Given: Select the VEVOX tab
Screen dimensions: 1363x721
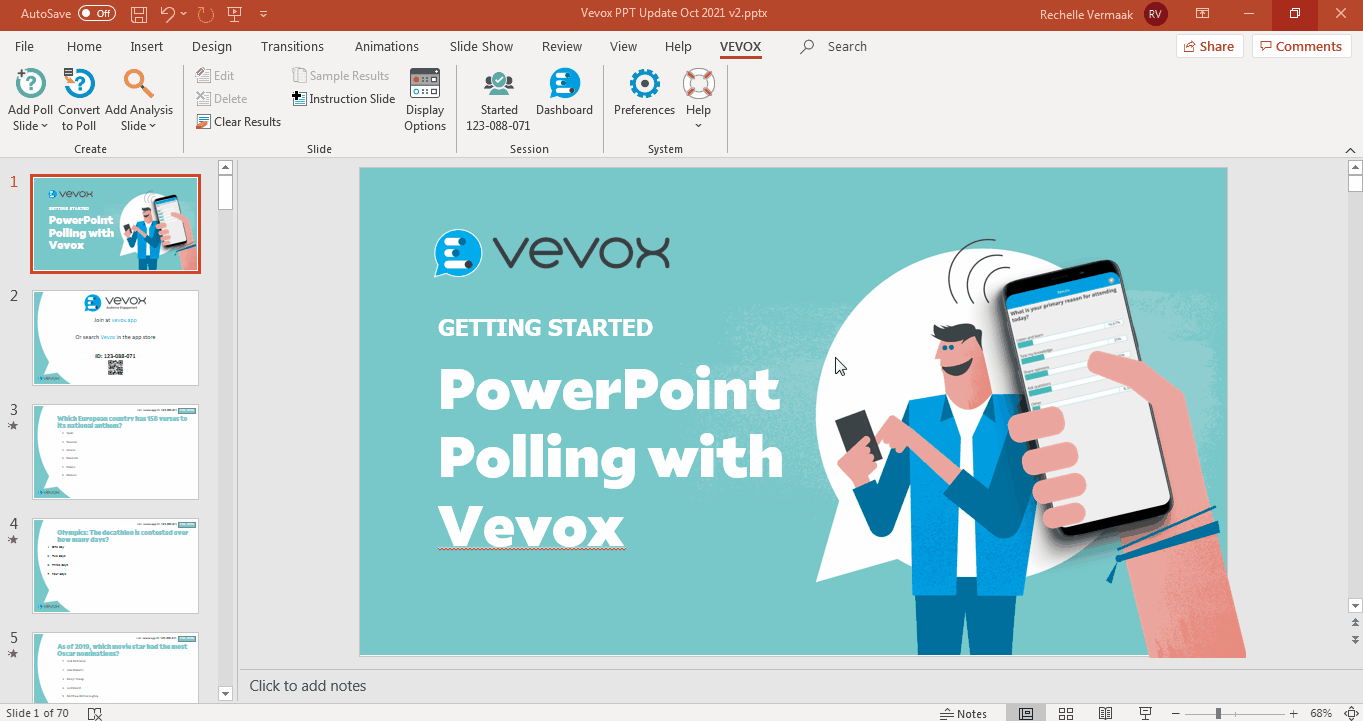Looking at the screenshot, I should coord(741,47).
